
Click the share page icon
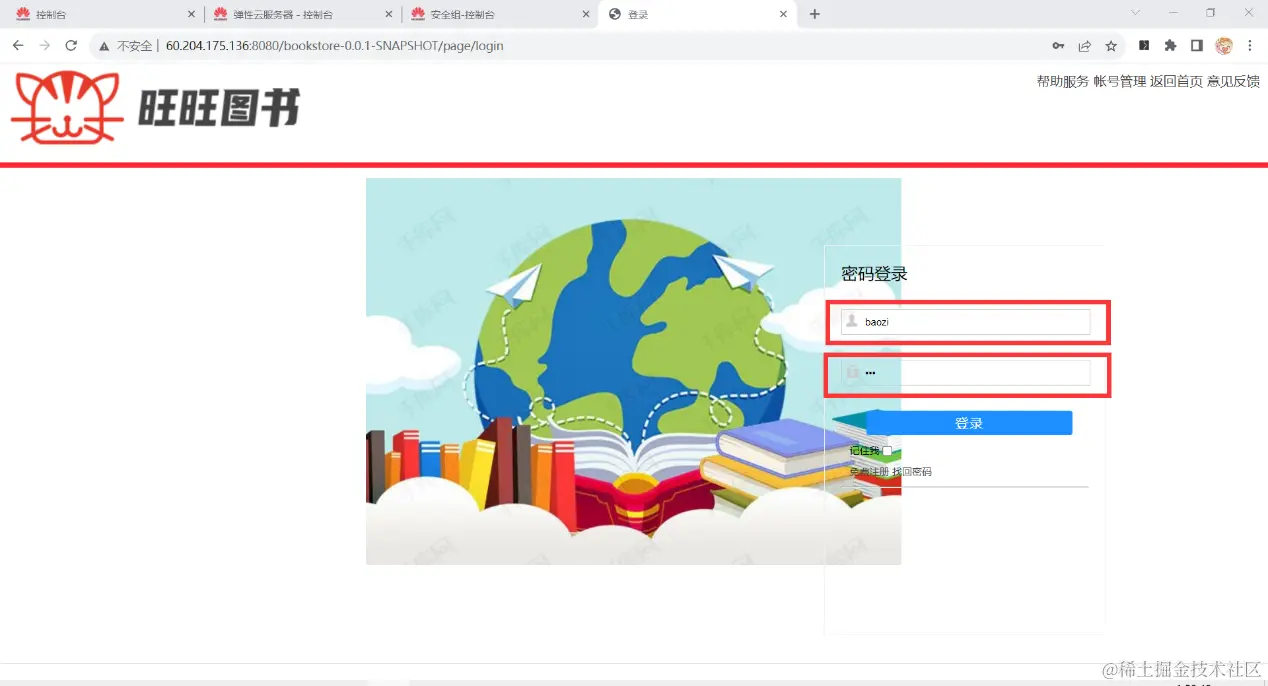(x=1084, y=46)
